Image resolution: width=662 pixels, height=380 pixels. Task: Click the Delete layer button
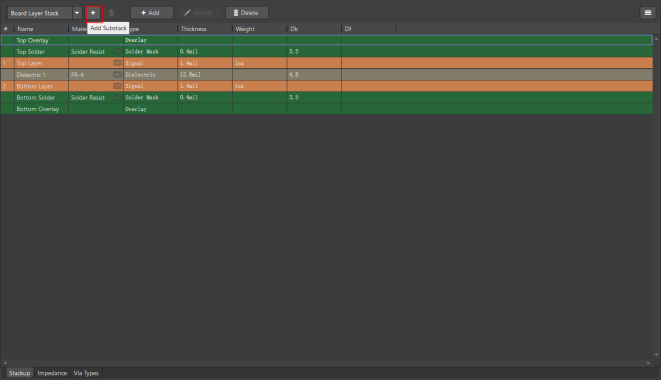tap(247, 13)
